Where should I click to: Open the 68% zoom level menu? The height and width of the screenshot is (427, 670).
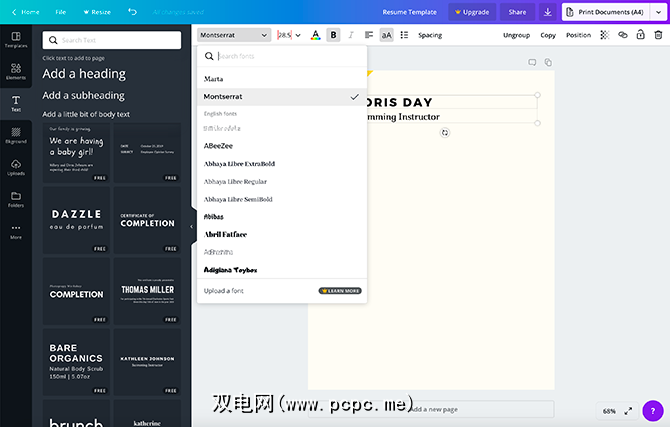[x=609, y=411]
